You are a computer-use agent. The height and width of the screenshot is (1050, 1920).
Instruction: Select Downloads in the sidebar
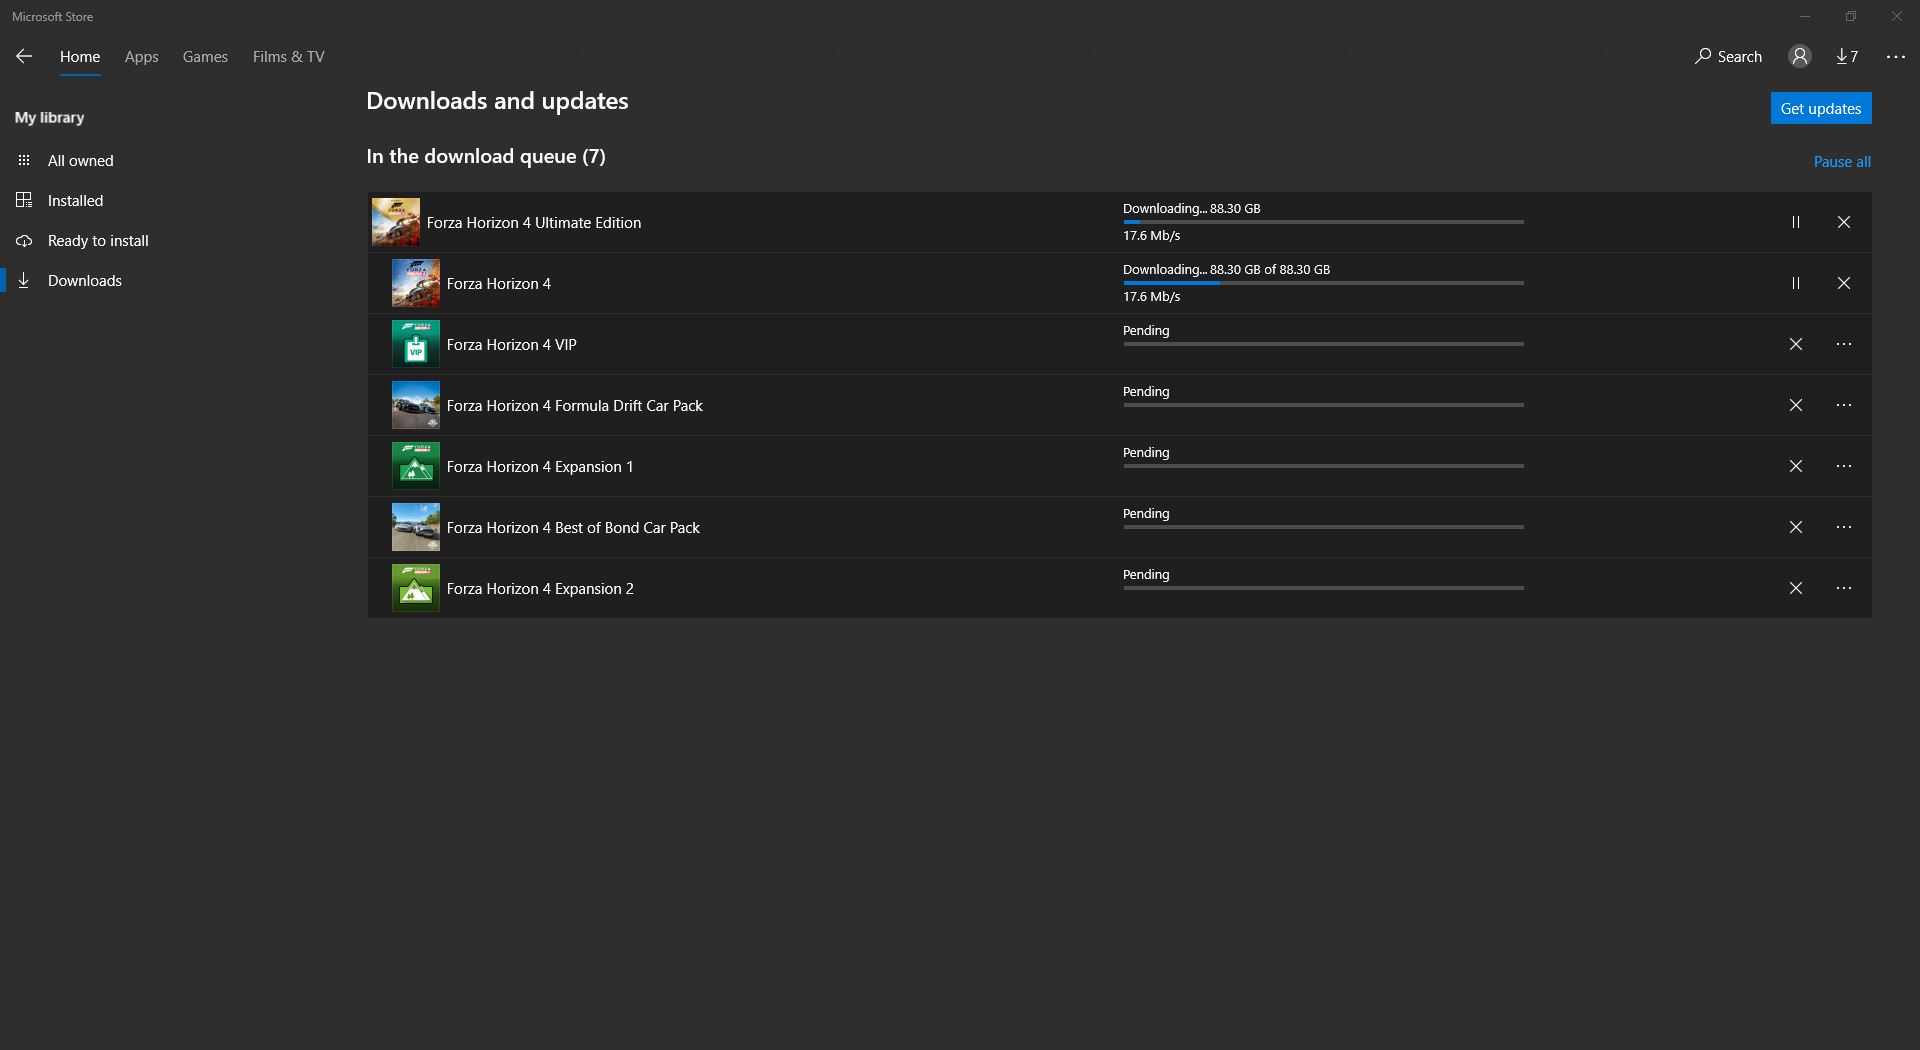coord(85,281)
